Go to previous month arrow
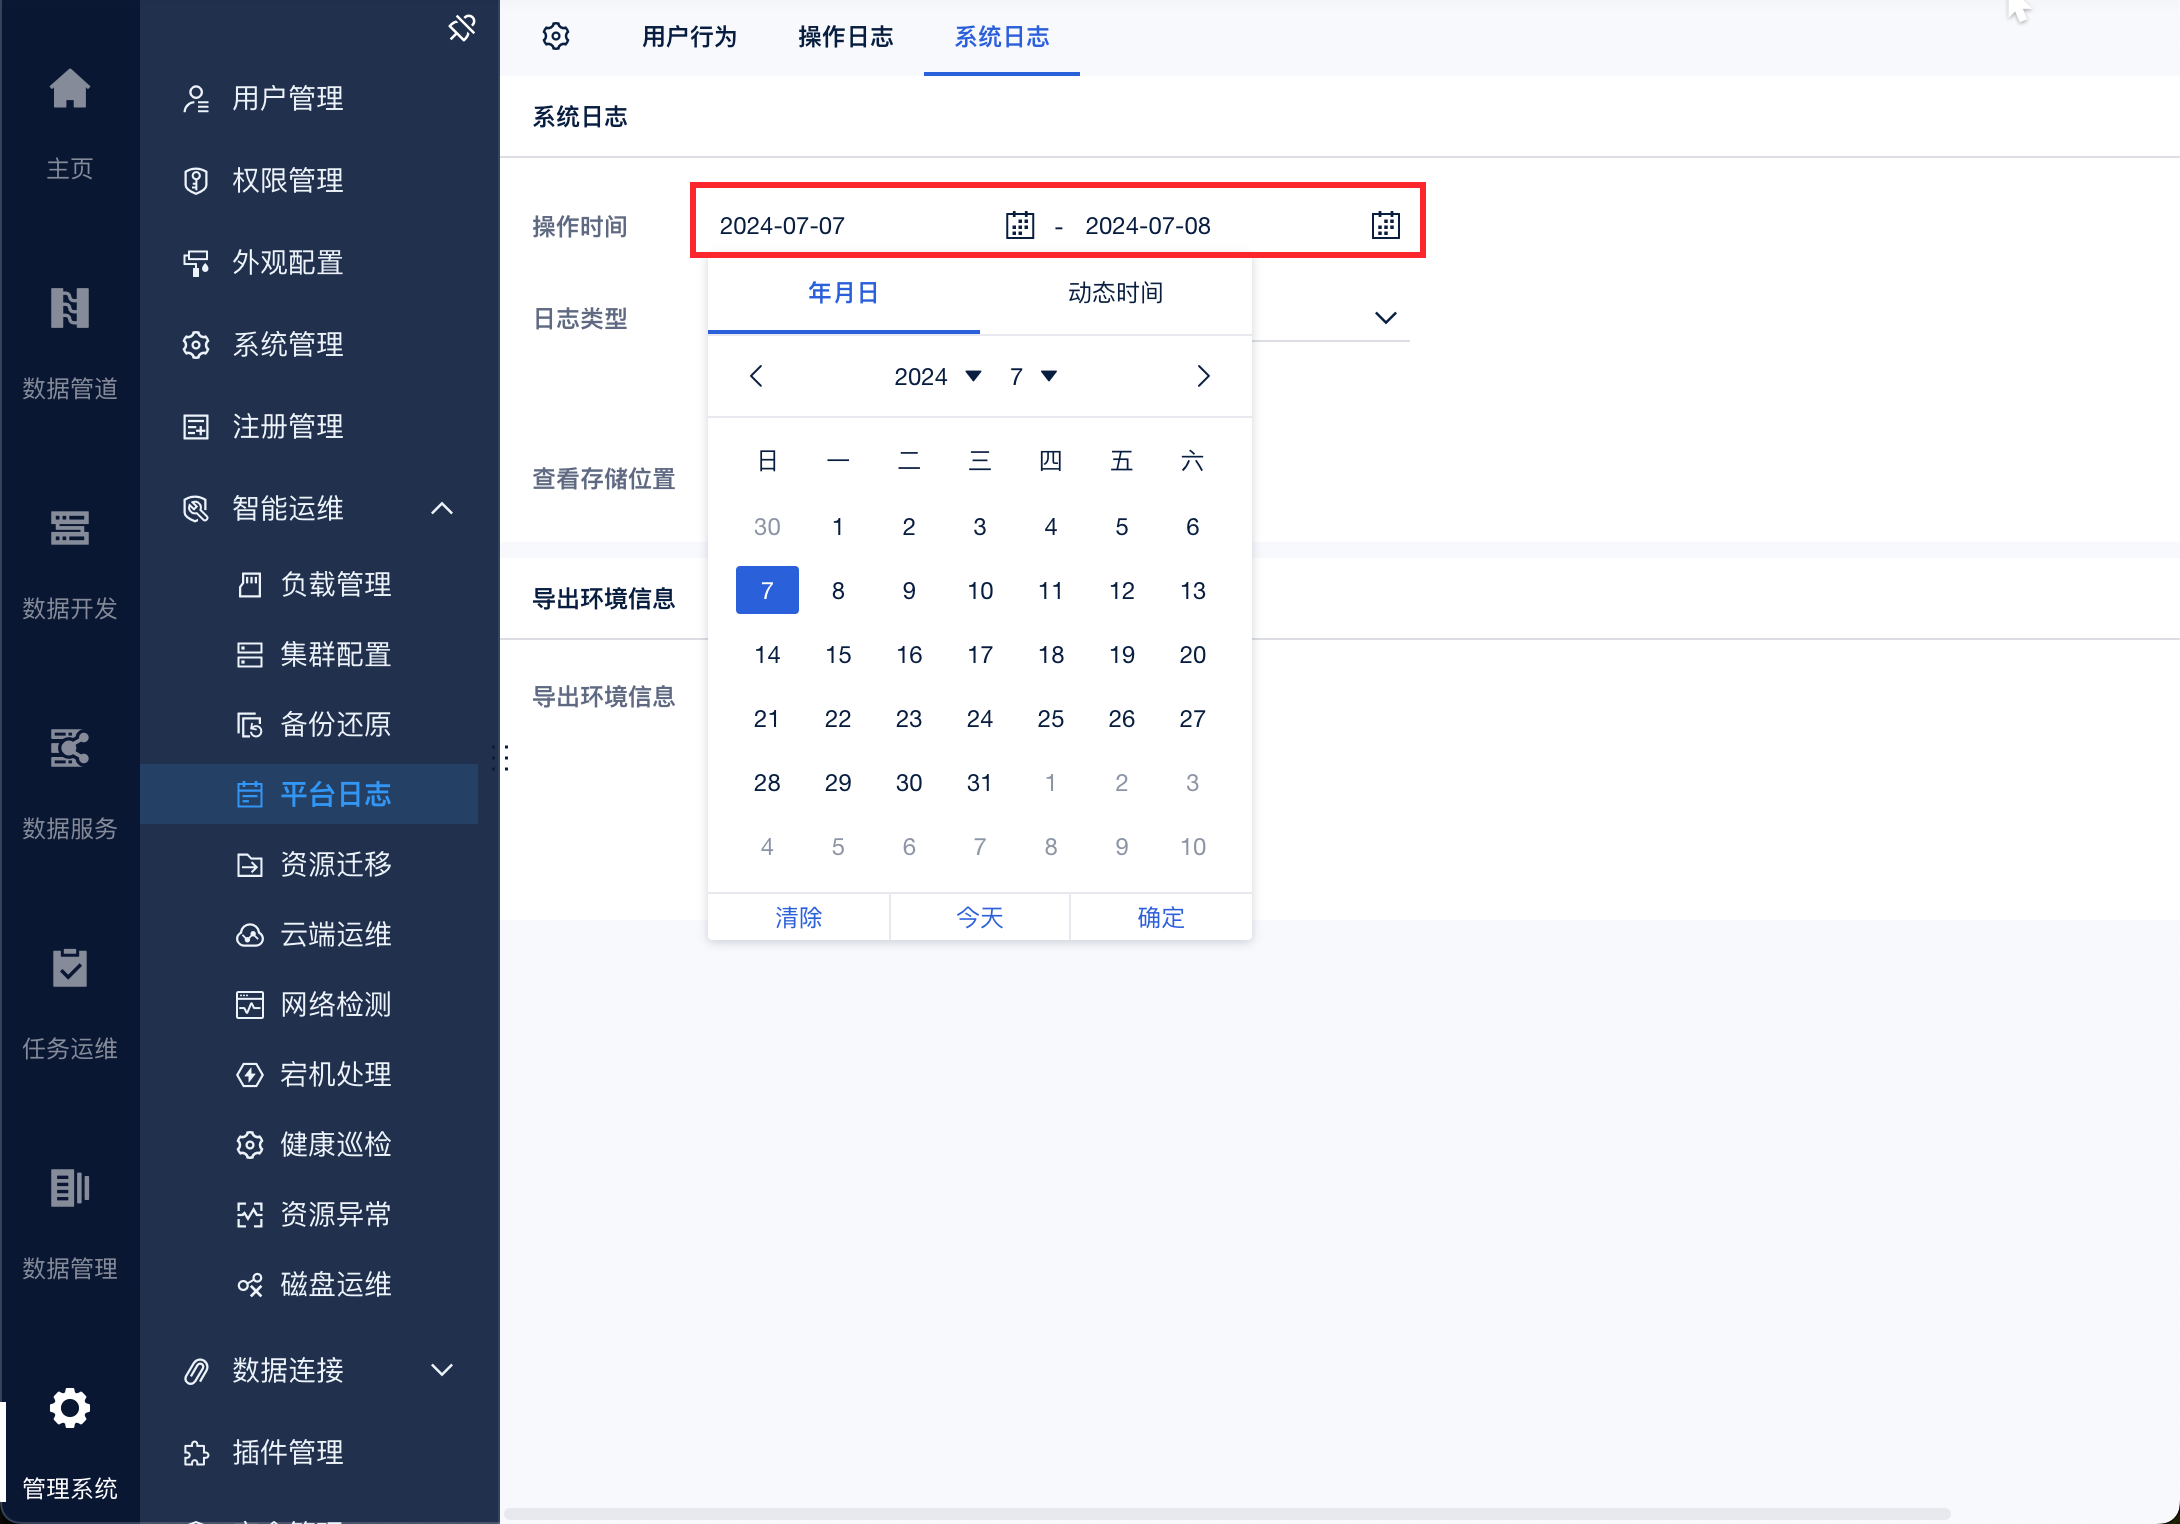 coord(756,376)
